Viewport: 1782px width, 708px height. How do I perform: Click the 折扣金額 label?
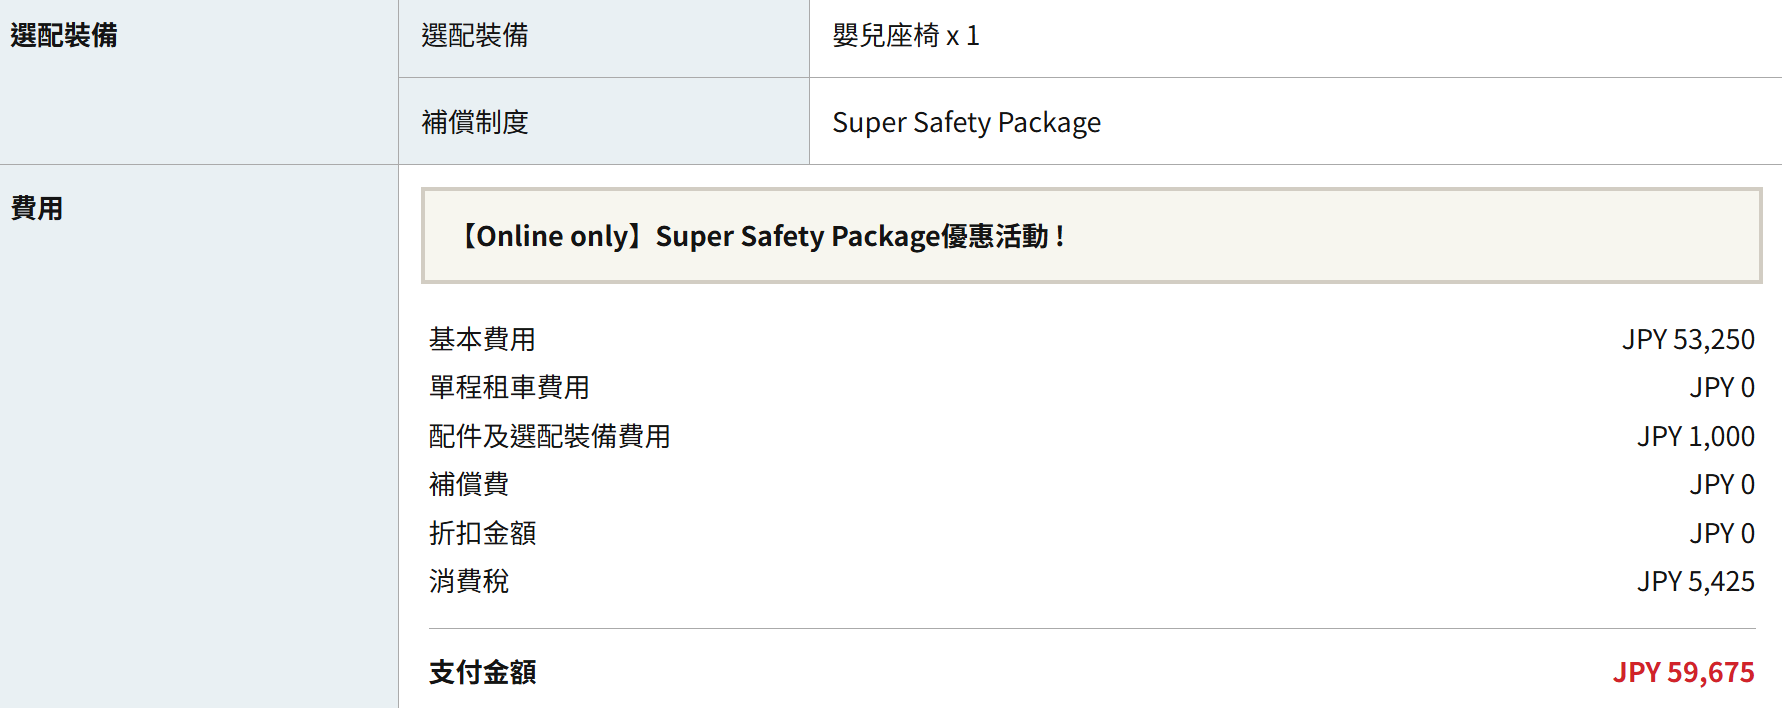482,534
